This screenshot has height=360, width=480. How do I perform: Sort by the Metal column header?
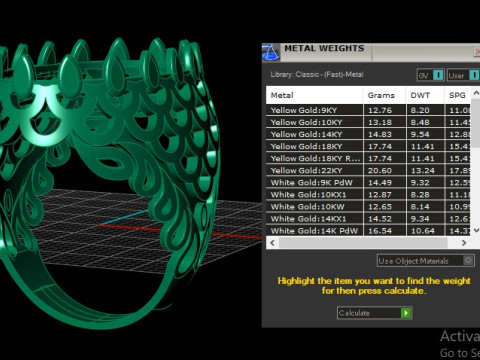[314, 95]
